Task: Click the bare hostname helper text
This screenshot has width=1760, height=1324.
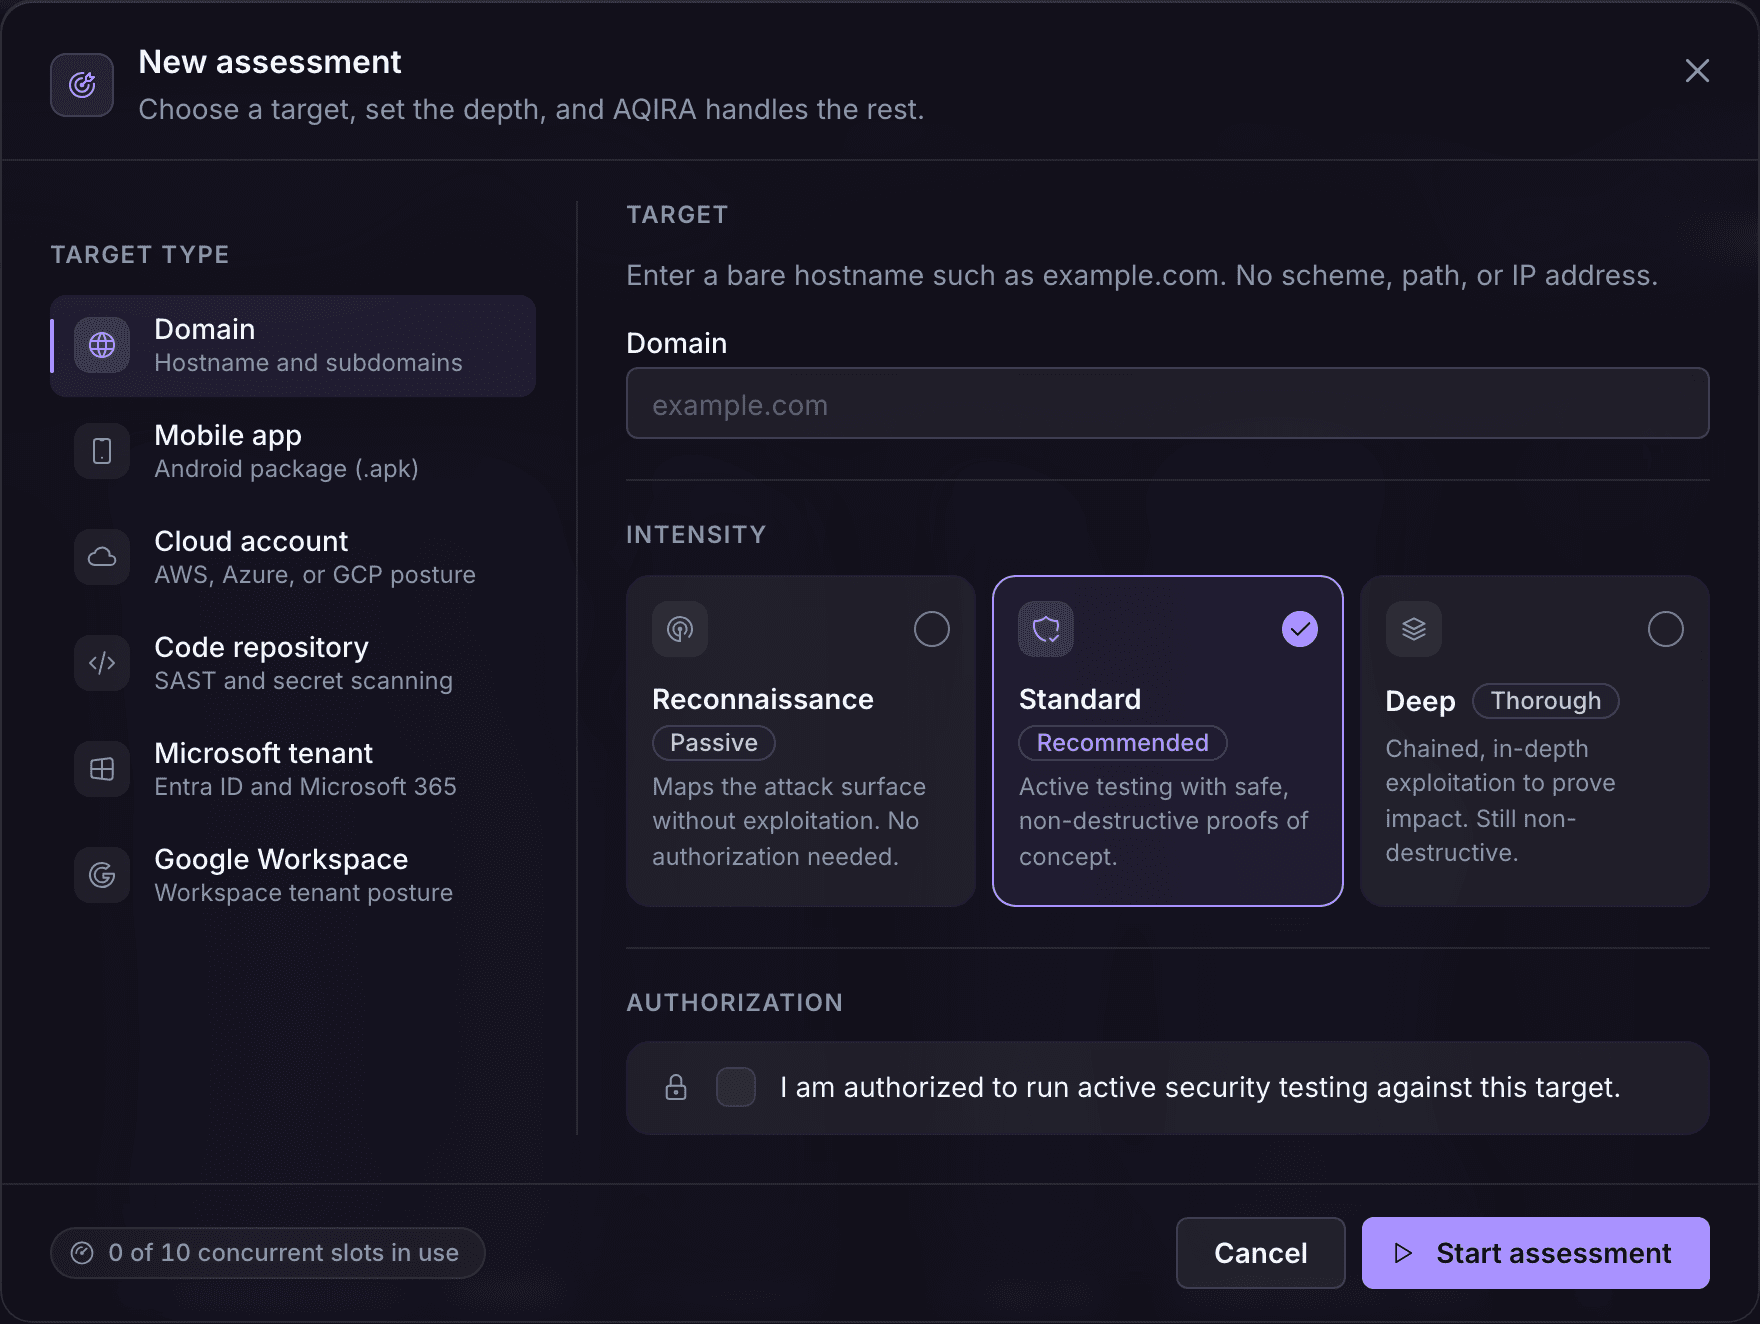Action: point(1142,275)
